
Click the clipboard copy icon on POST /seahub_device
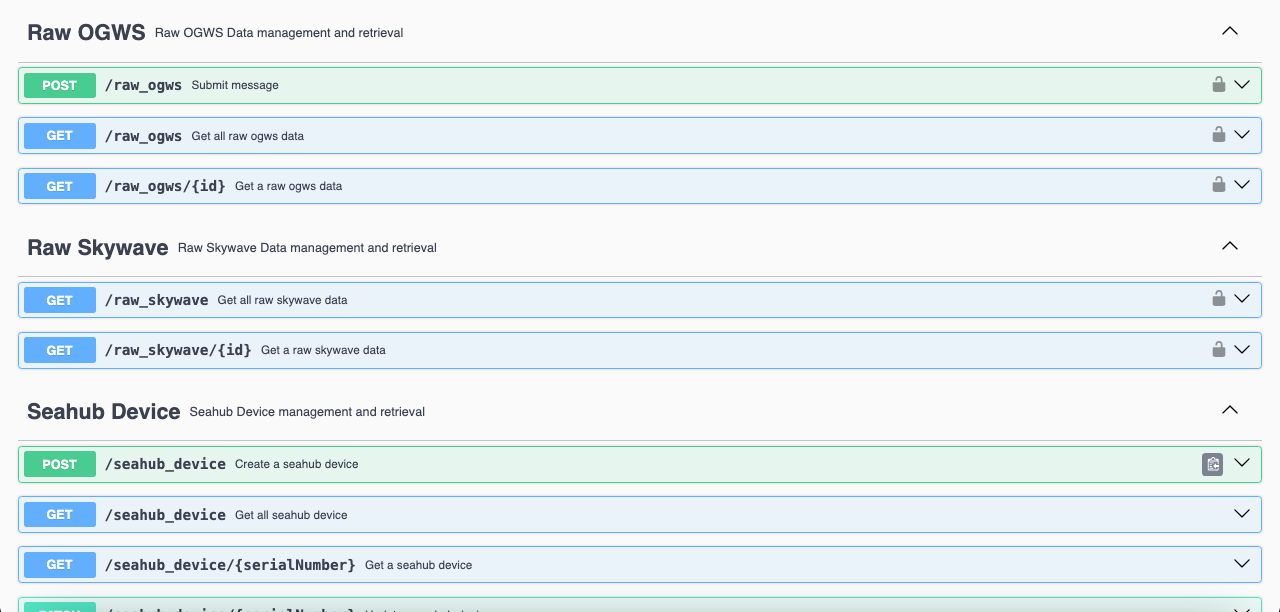(x=1212, y=464)
